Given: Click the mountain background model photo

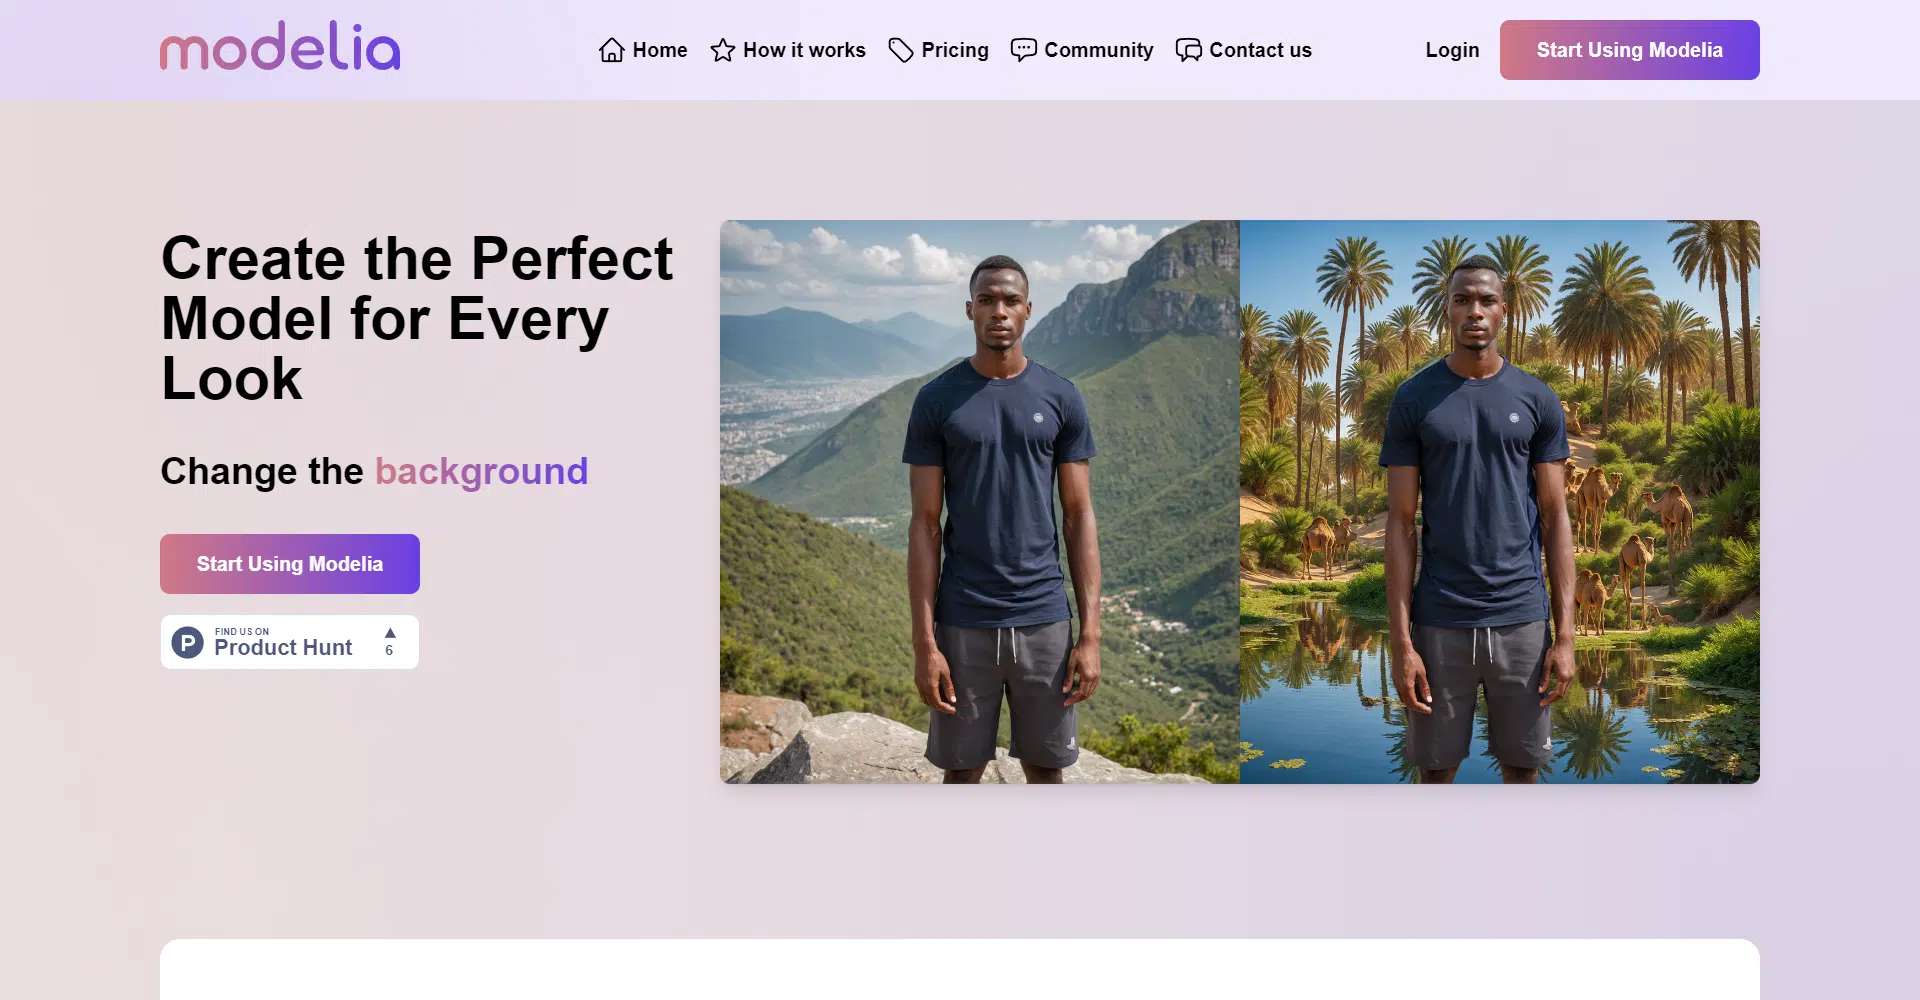Looking at the screenshot, I should [980, 502].
